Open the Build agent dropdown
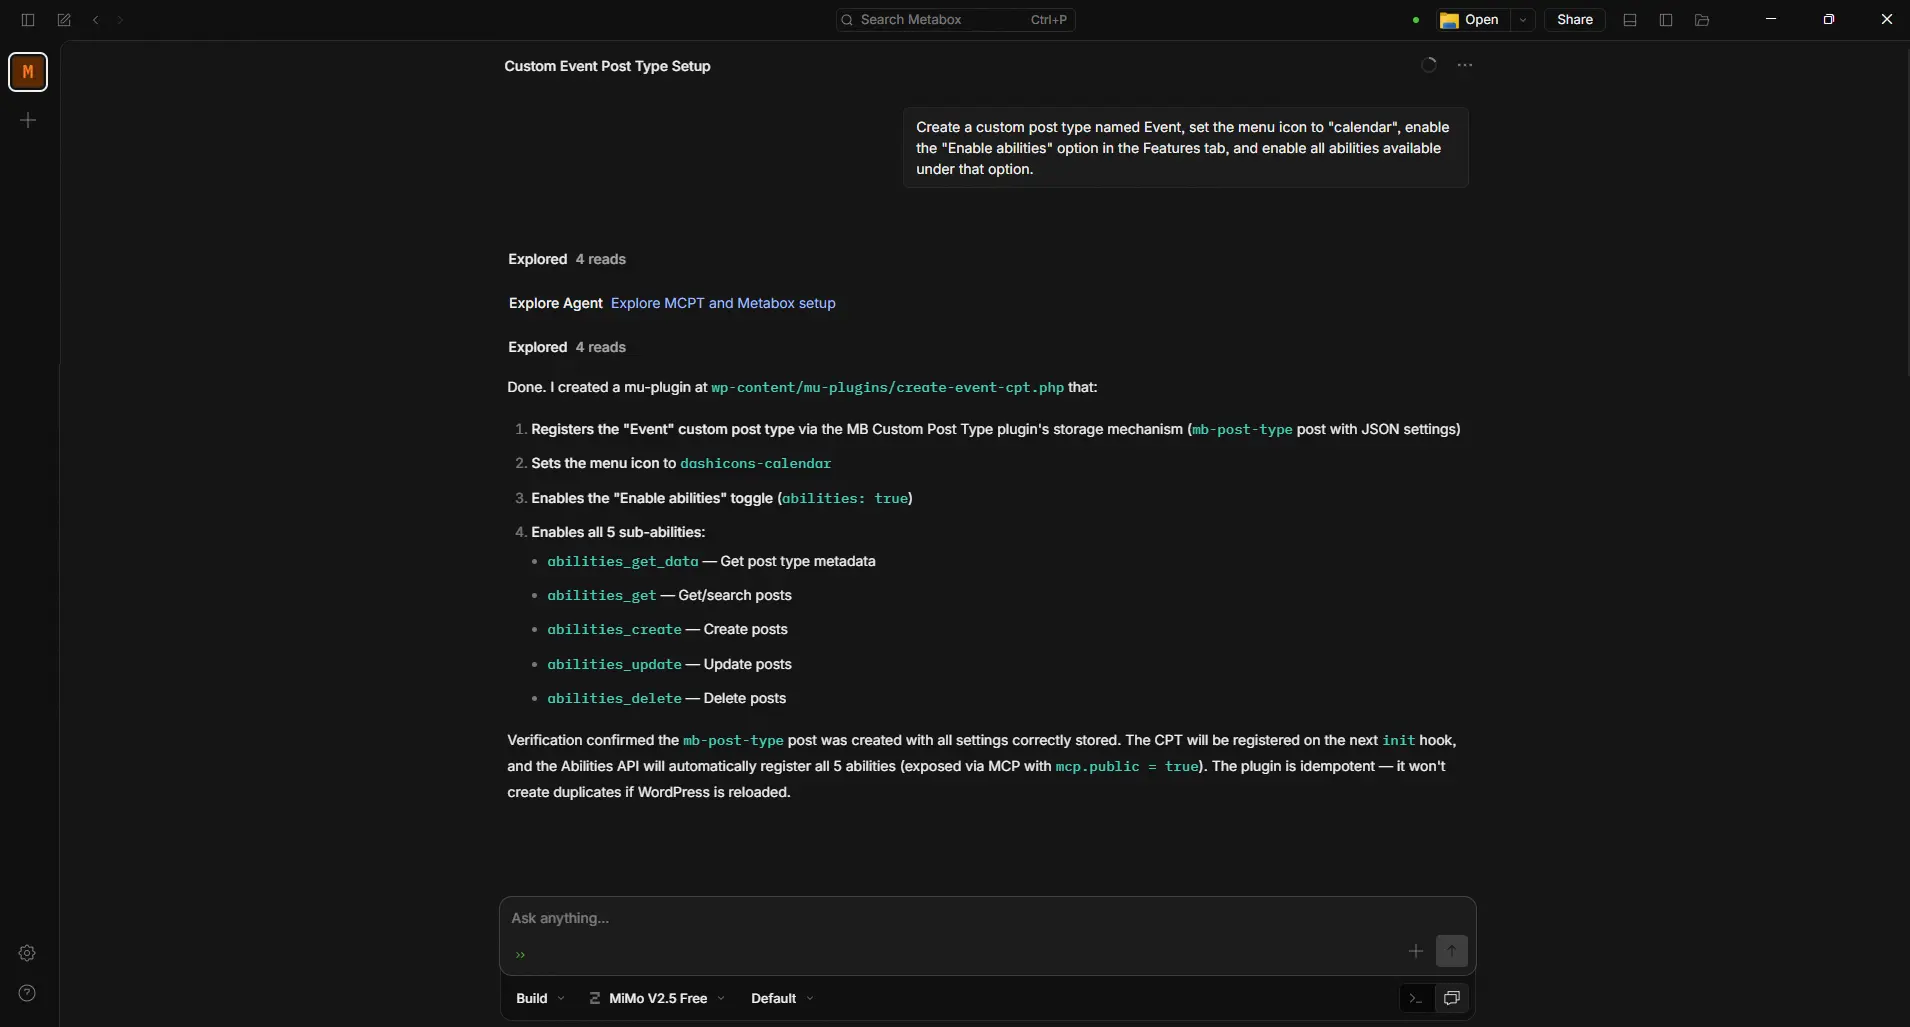1910x1027 pixels. [540, 998]
